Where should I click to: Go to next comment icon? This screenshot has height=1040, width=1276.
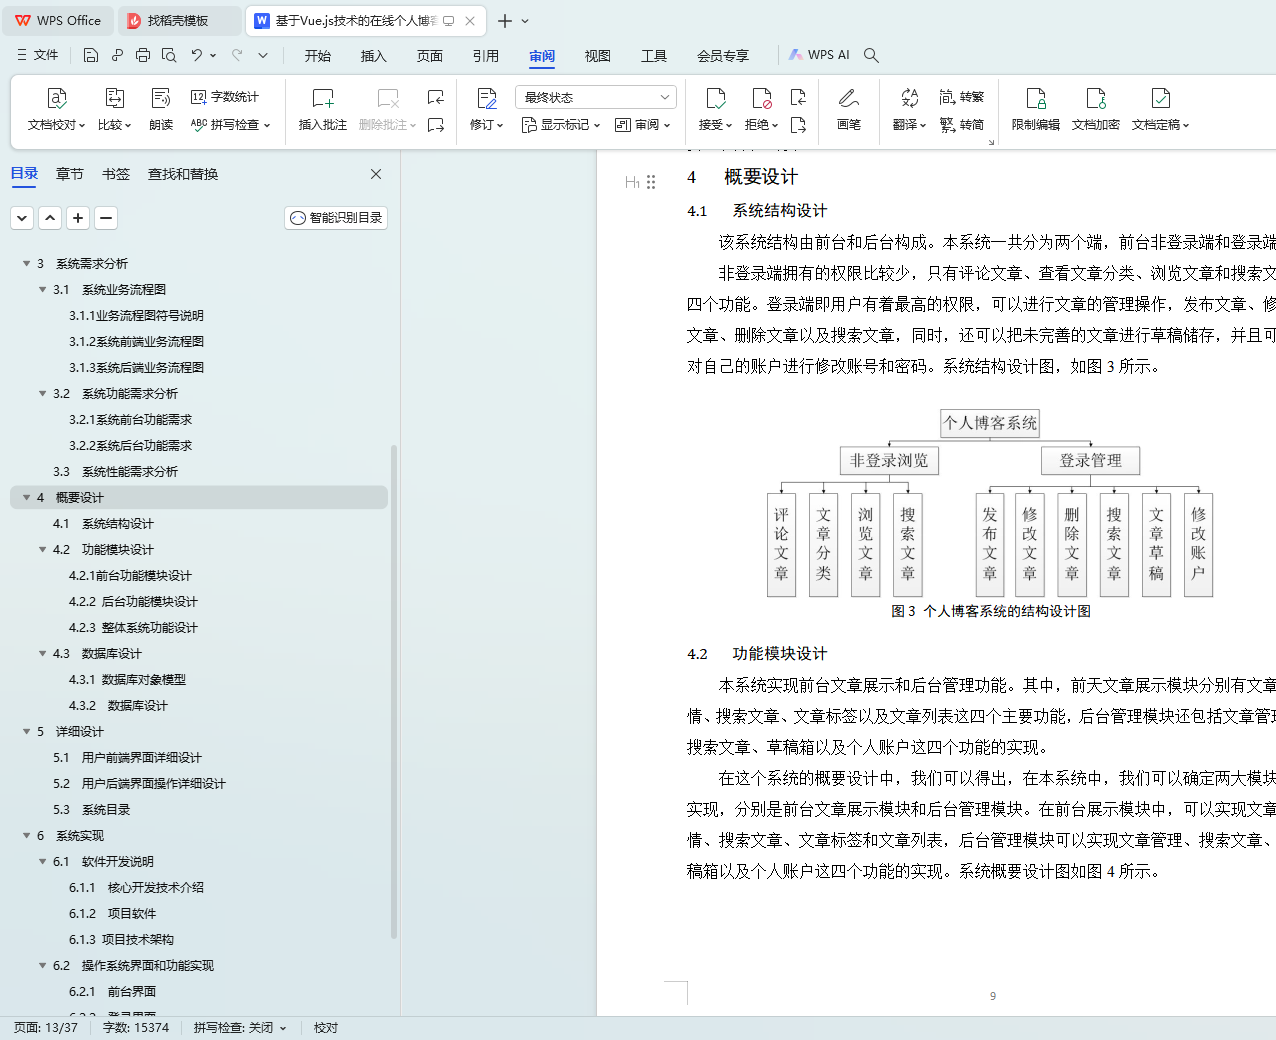[435, 125]
